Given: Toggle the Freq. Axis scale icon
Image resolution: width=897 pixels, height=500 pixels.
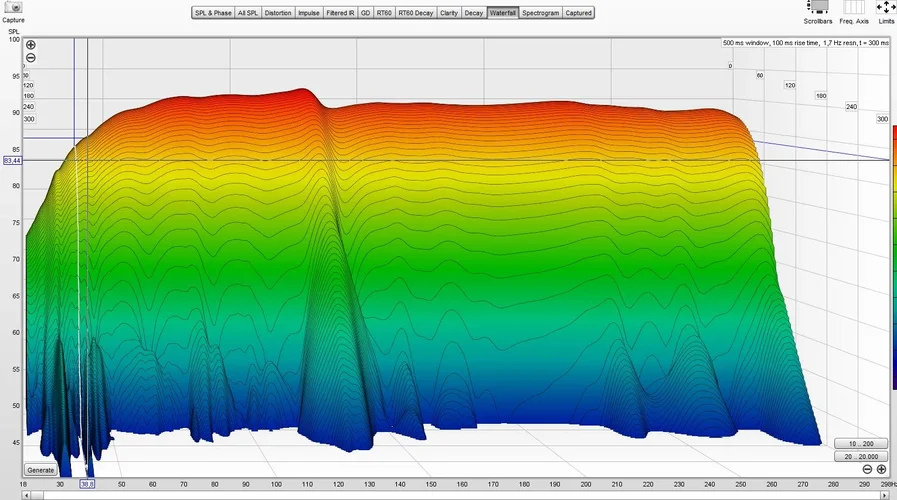Looking at the screenshot, I should (853, 8).
